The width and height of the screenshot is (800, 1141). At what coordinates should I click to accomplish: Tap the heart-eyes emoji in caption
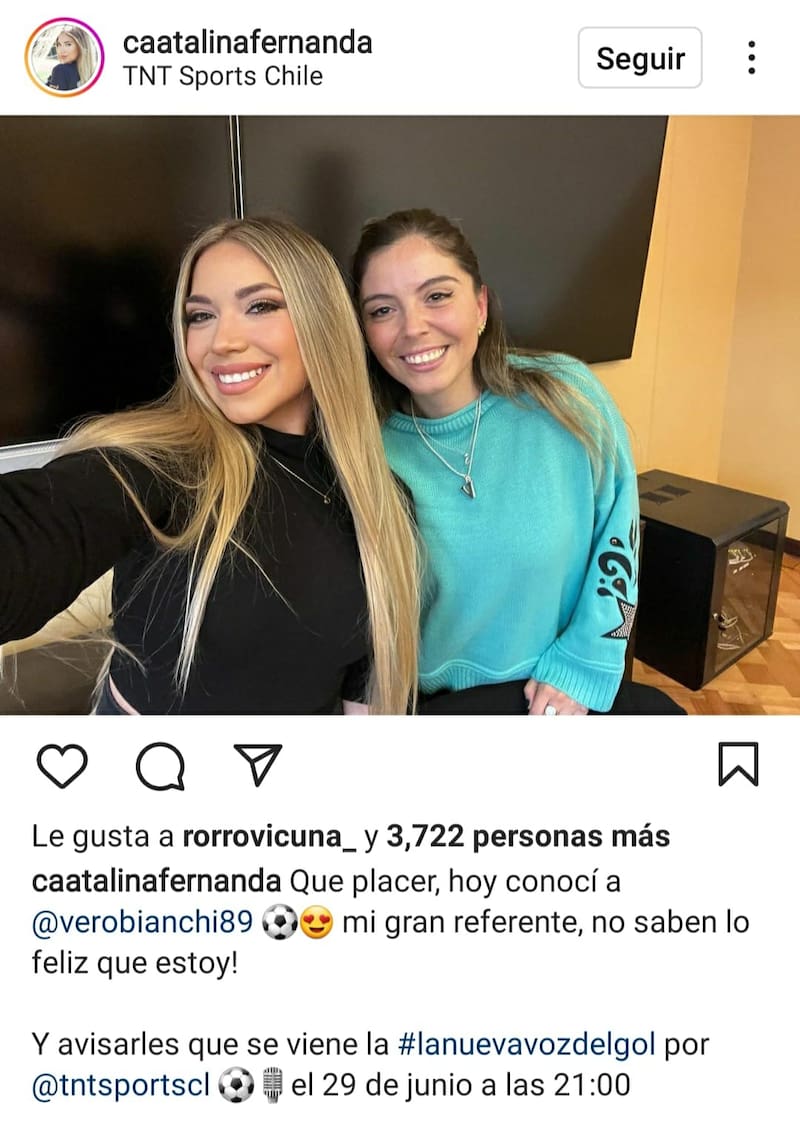317,923
